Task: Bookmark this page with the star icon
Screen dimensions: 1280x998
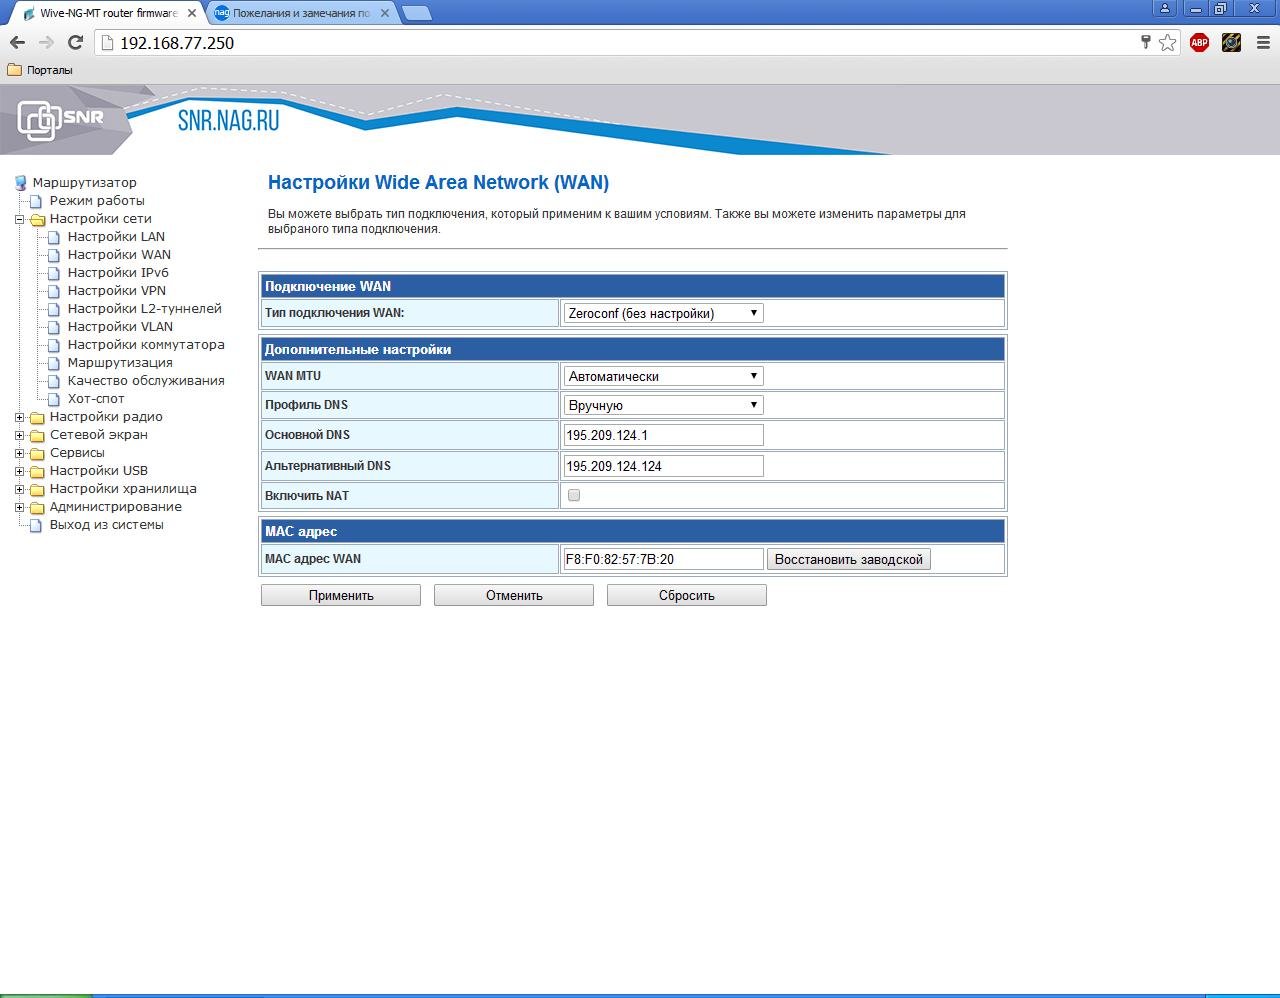Action: click(x=1167, y=42)
